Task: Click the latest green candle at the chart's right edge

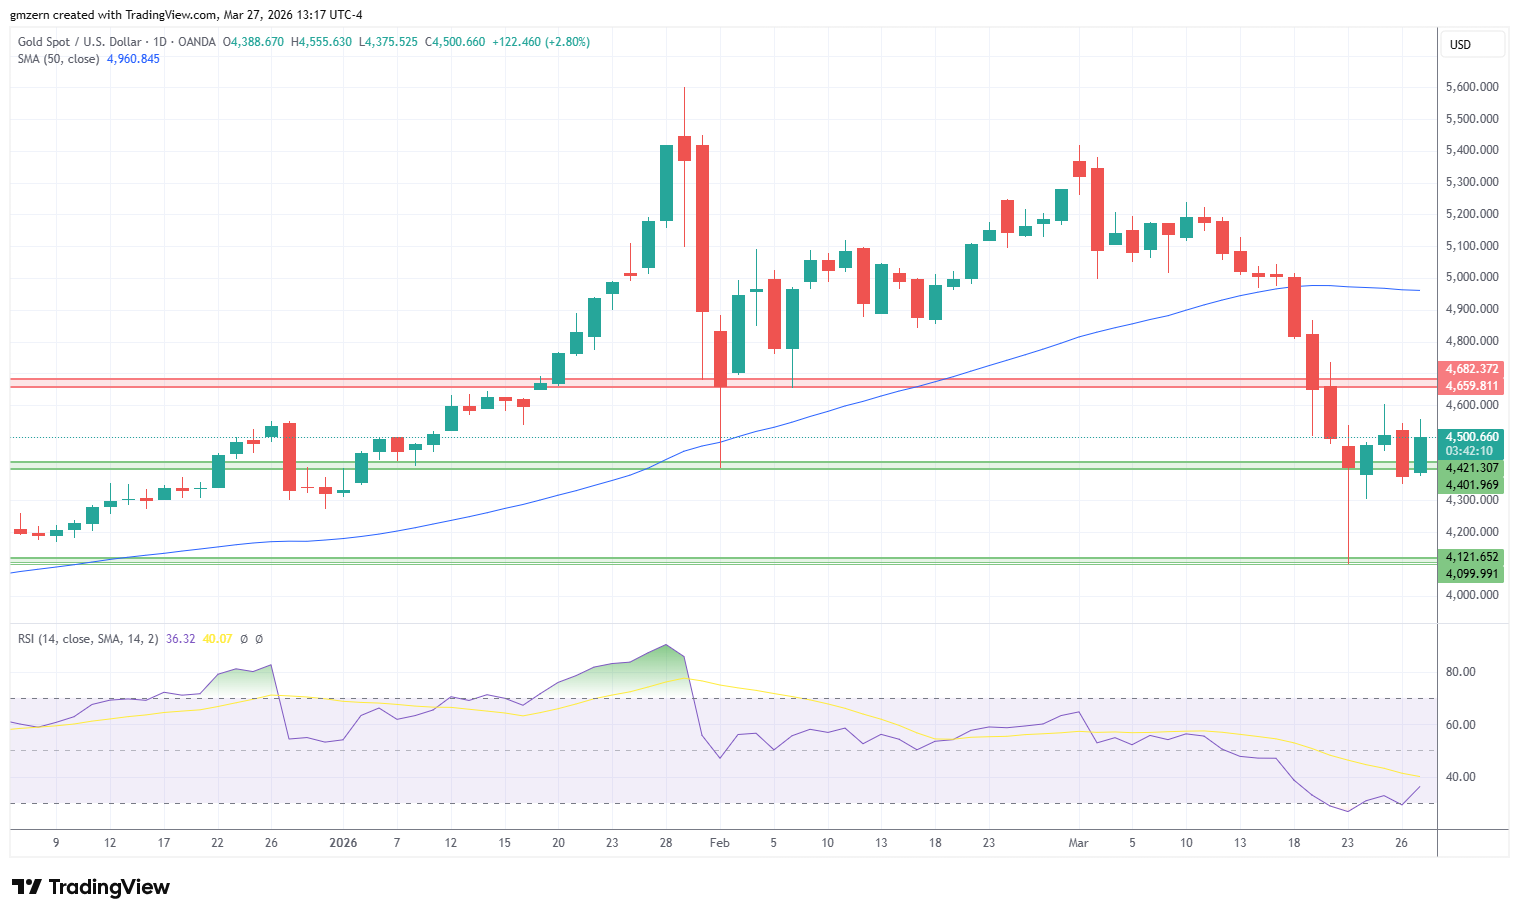Action: pos(1420,455)
